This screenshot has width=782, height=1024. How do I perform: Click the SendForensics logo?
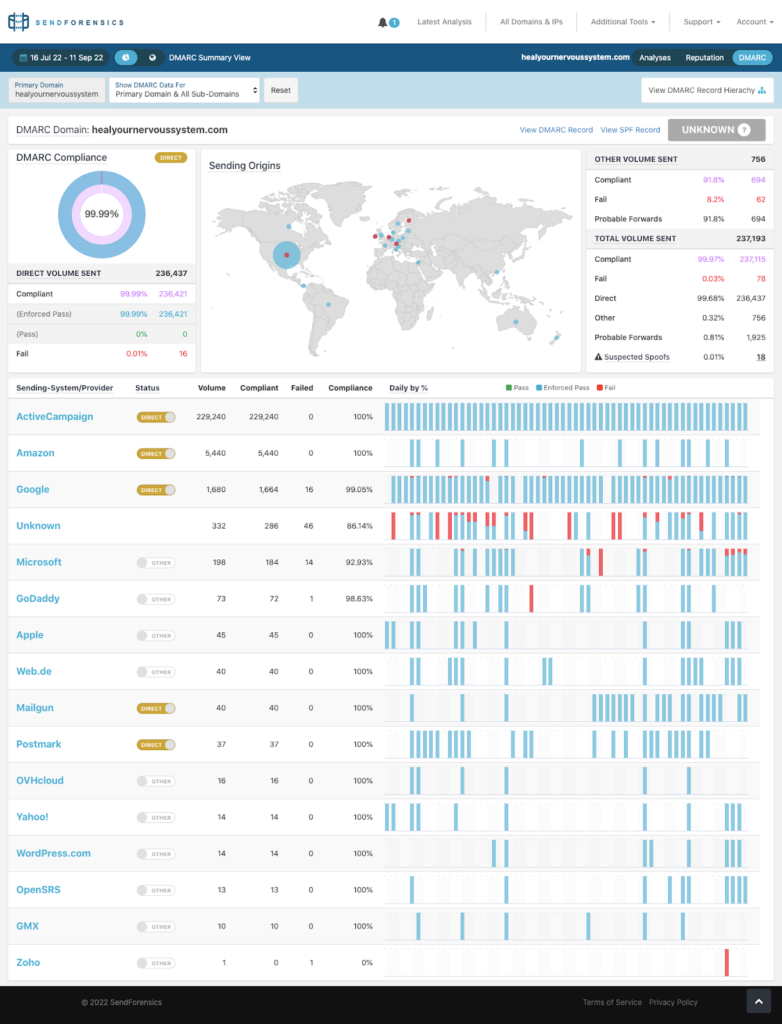click(x=65, y=22)
